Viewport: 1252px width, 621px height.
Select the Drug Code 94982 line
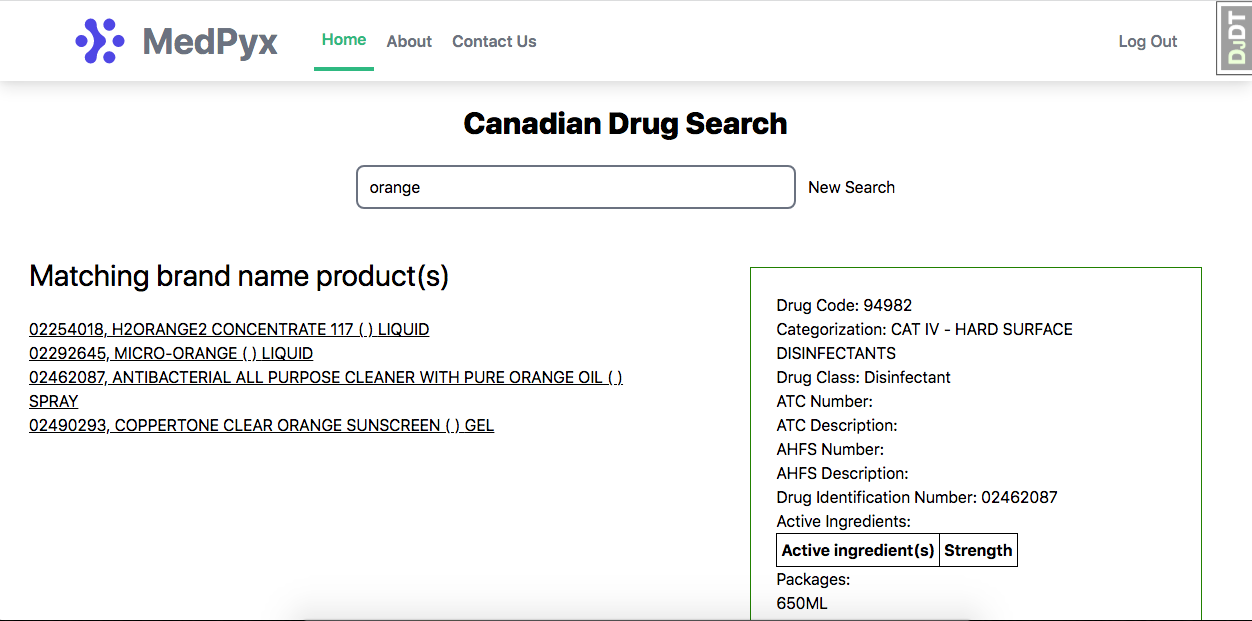844,305
